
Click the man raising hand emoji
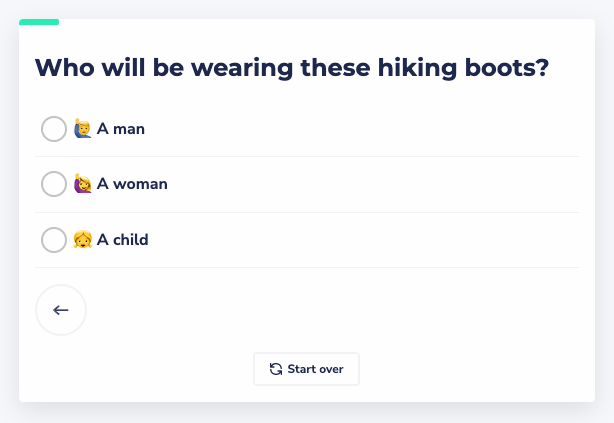click(83, 129)
